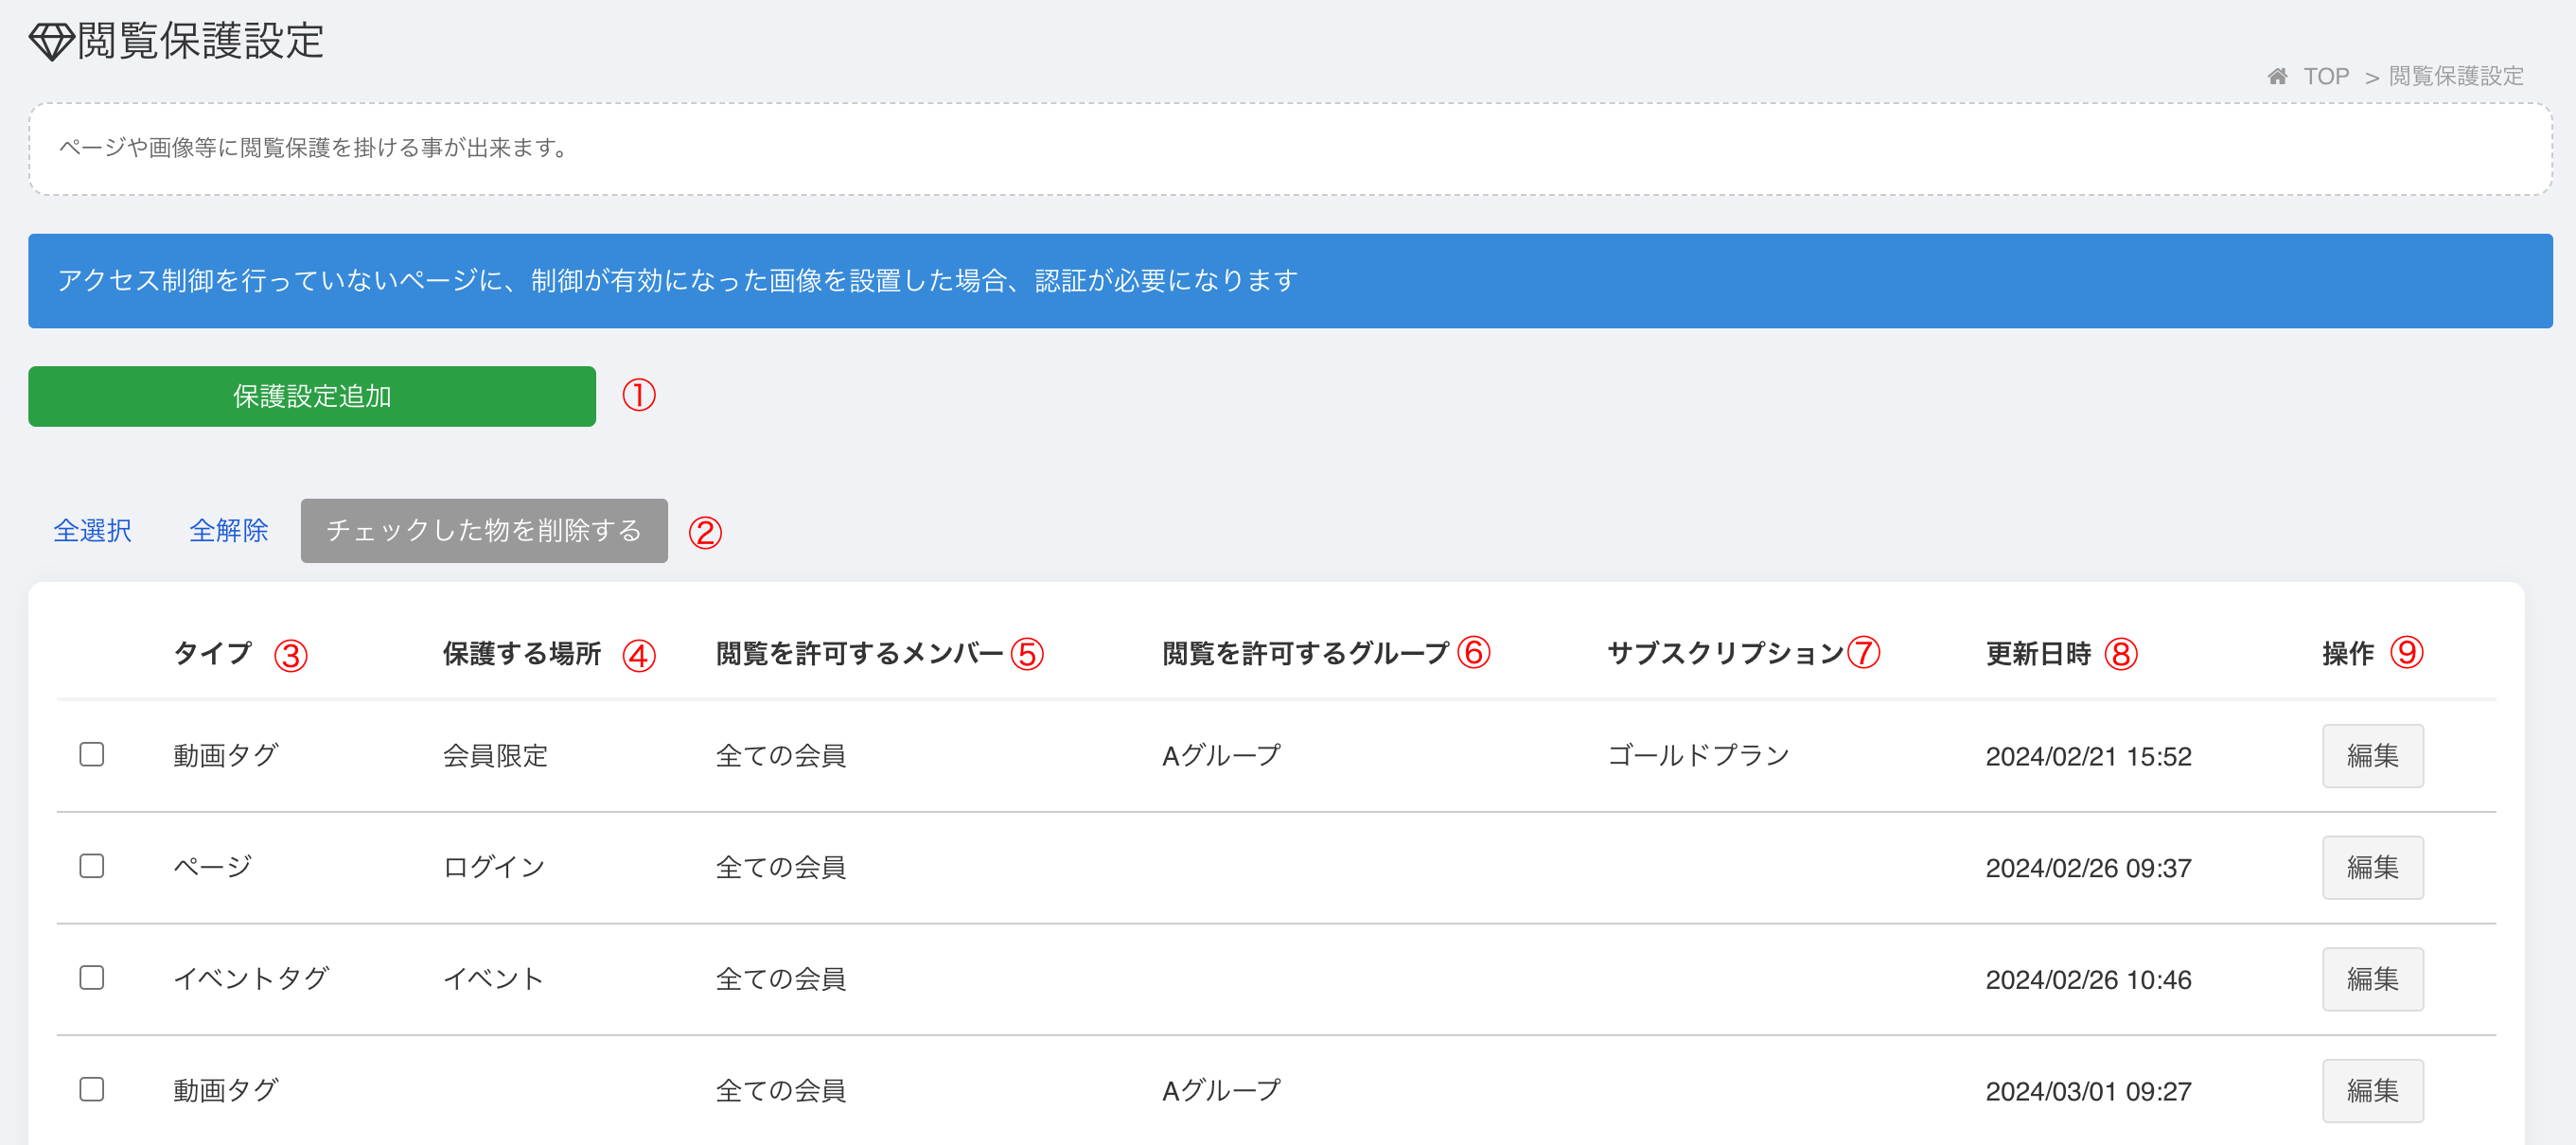Click the 全選択 link
This screenshot has width=2576, height=1145.
point(92,530)
